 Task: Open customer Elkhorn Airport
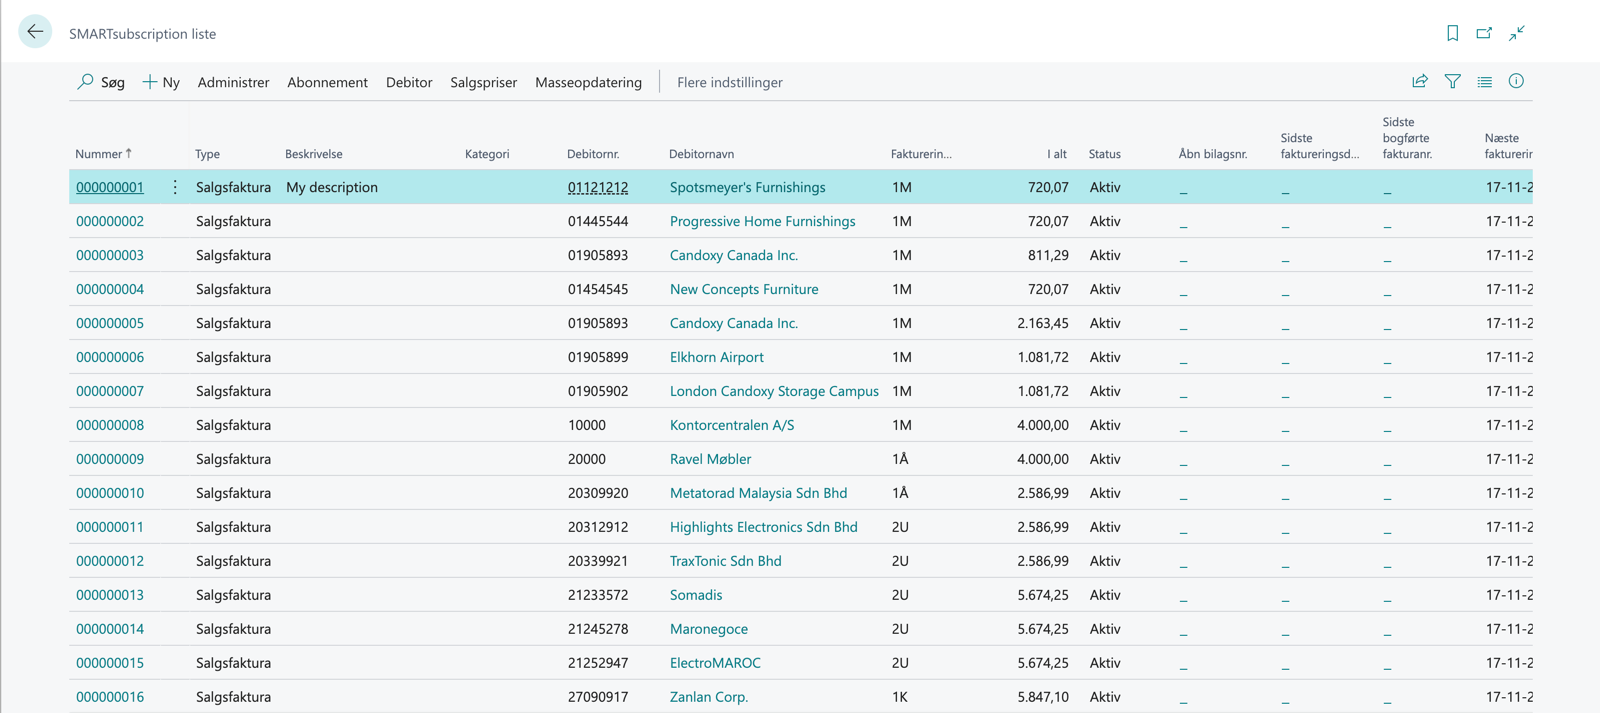point(716,357)
